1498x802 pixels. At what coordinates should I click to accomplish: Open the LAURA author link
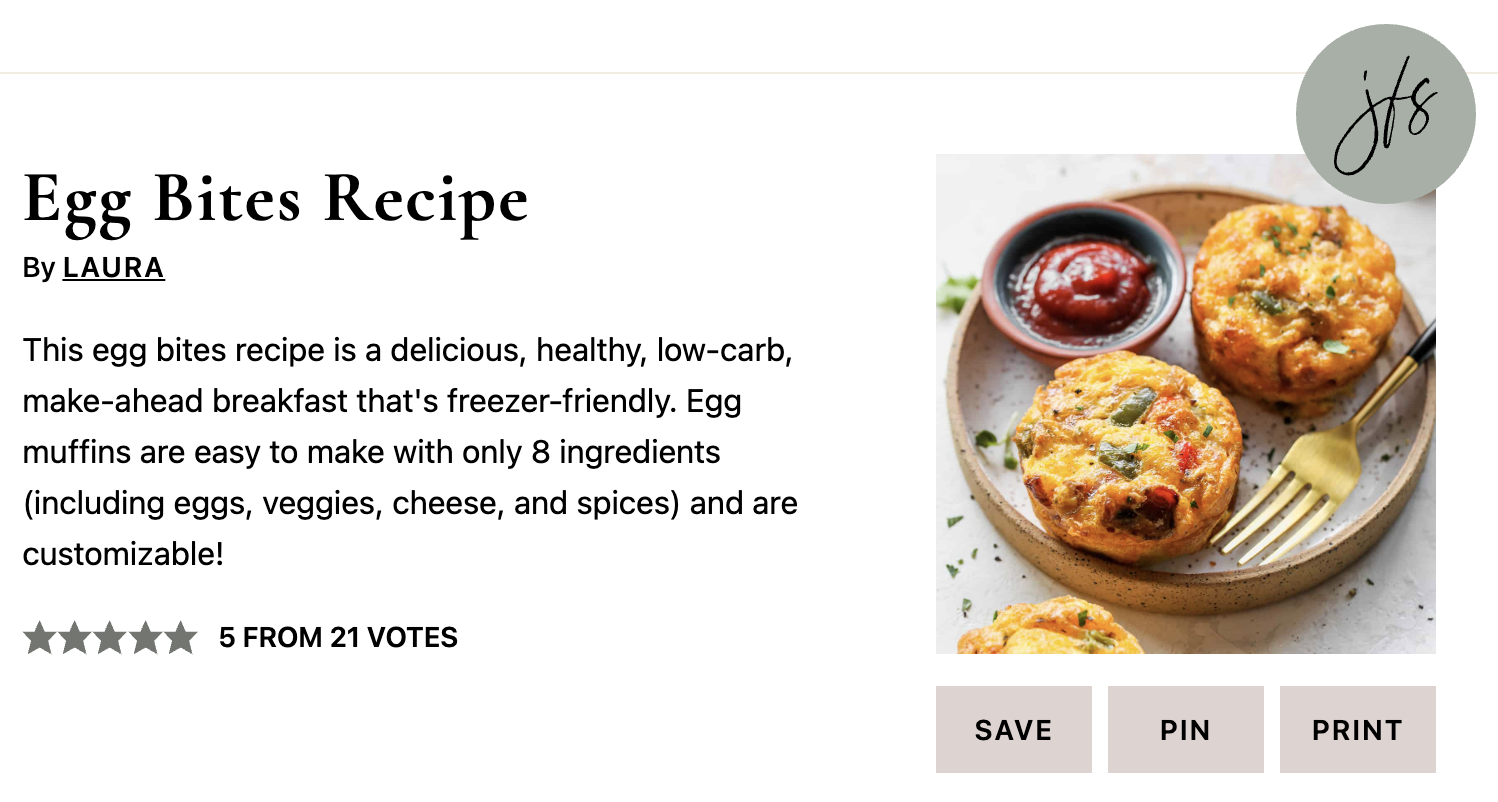tap(113, 268)
